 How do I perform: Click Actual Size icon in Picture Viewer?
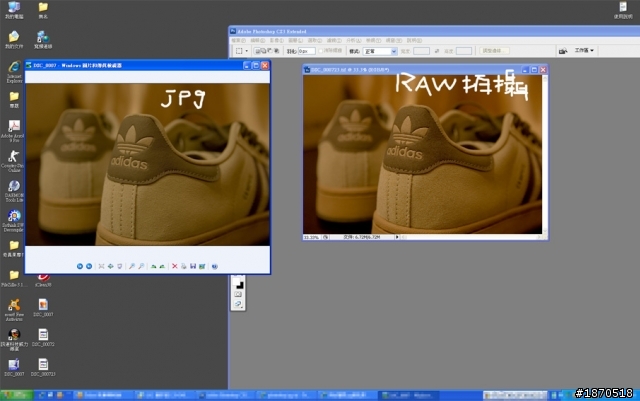[110, 266]
